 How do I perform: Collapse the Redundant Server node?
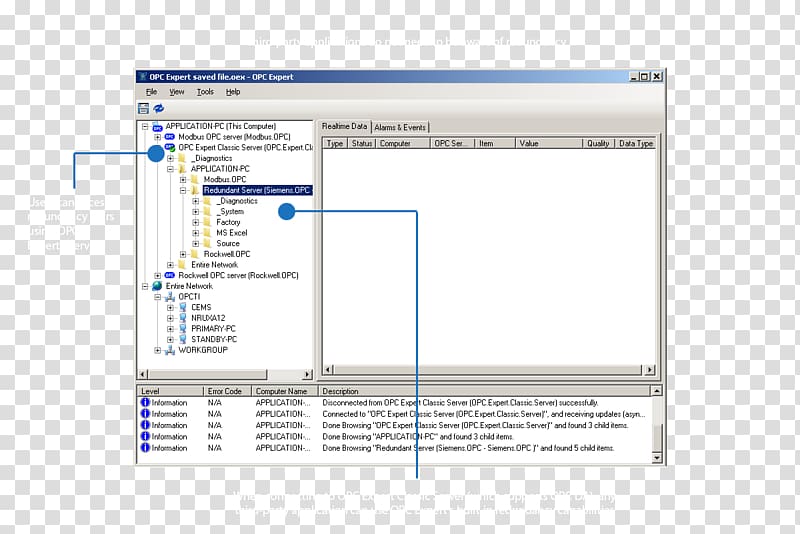point(183,190)
